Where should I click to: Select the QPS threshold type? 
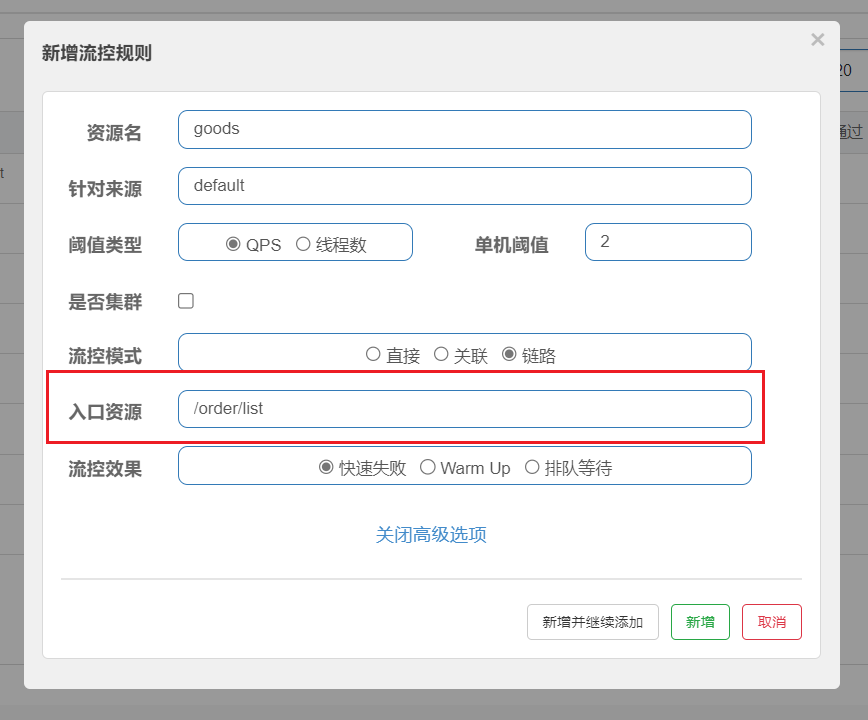[x=234, y=244]
